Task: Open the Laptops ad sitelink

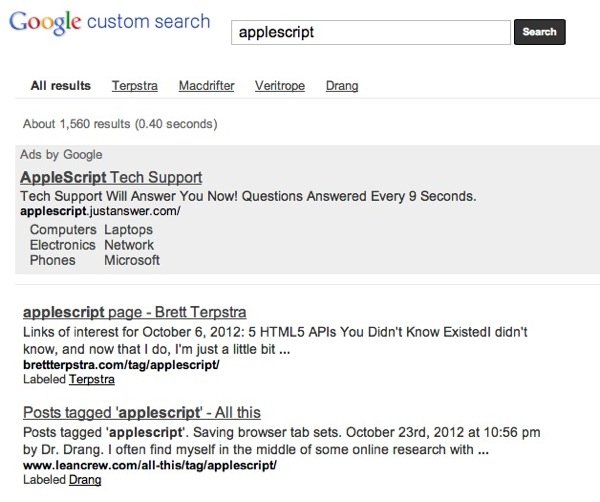Action: tap(129, 230)
